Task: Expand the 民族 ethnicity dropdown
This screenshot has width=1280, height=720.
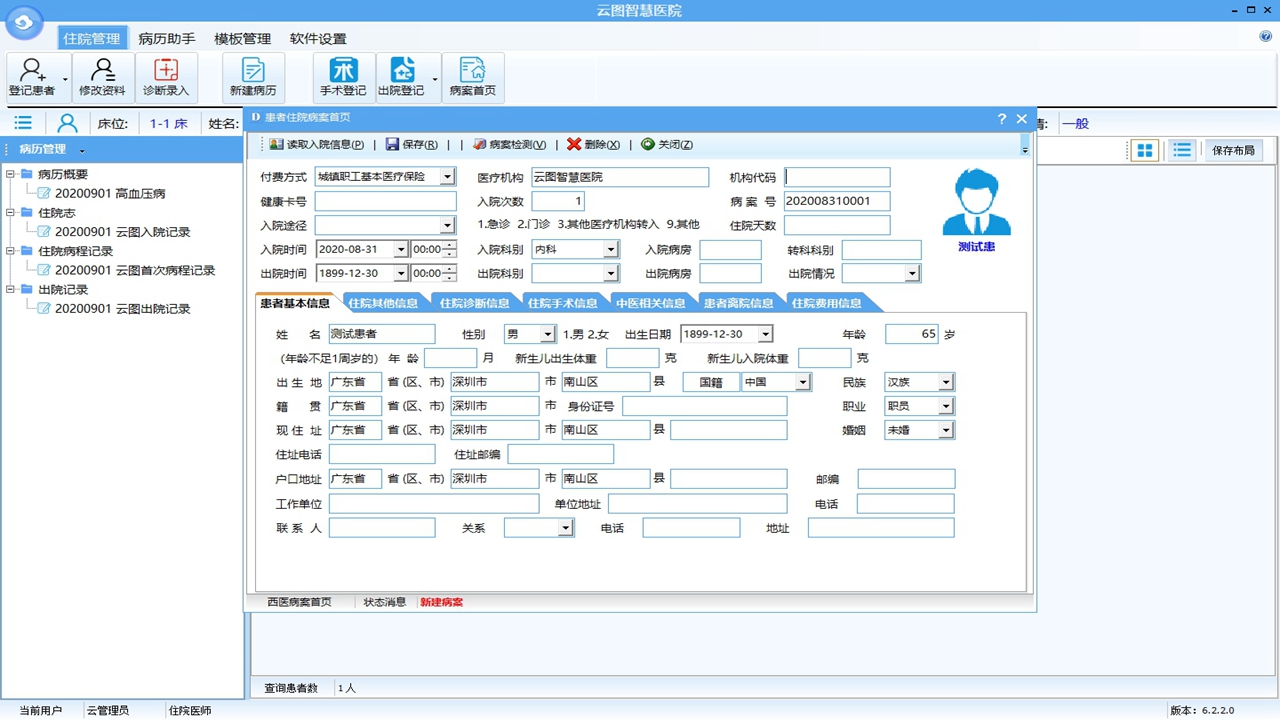Action: 946,382
